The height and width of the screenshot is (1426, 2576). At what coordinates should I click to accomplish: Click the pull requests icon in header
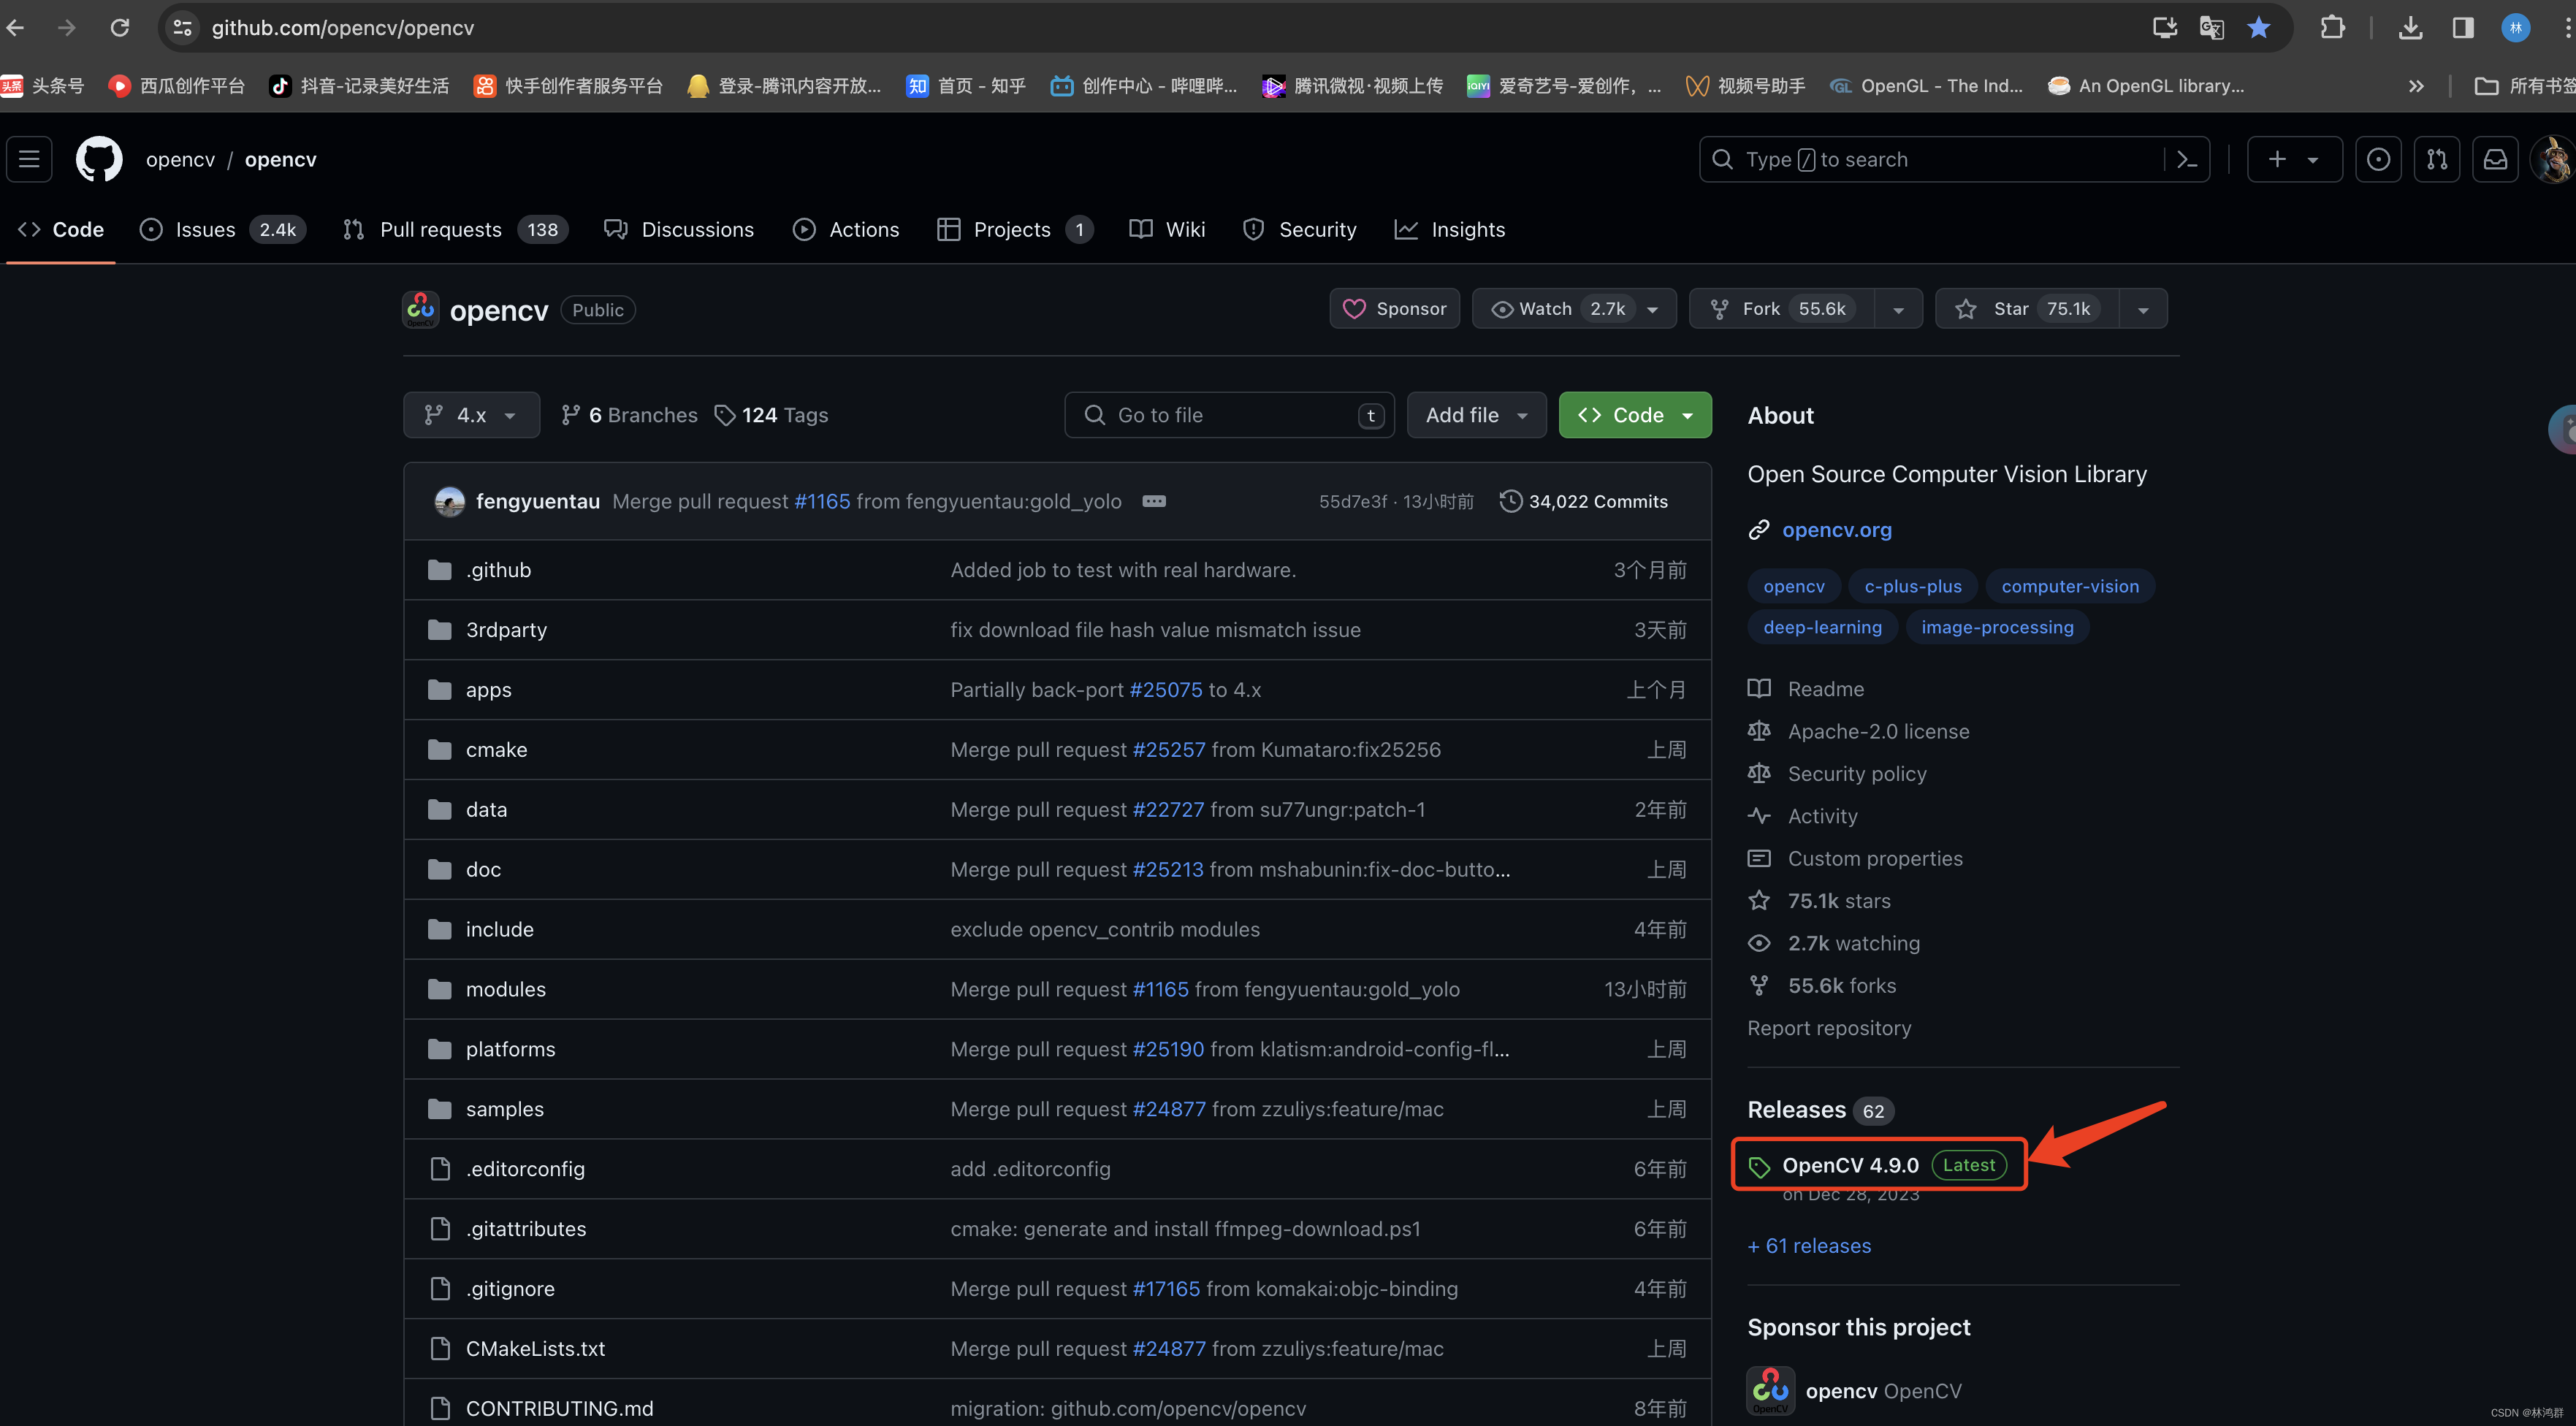coord(2436,159)
